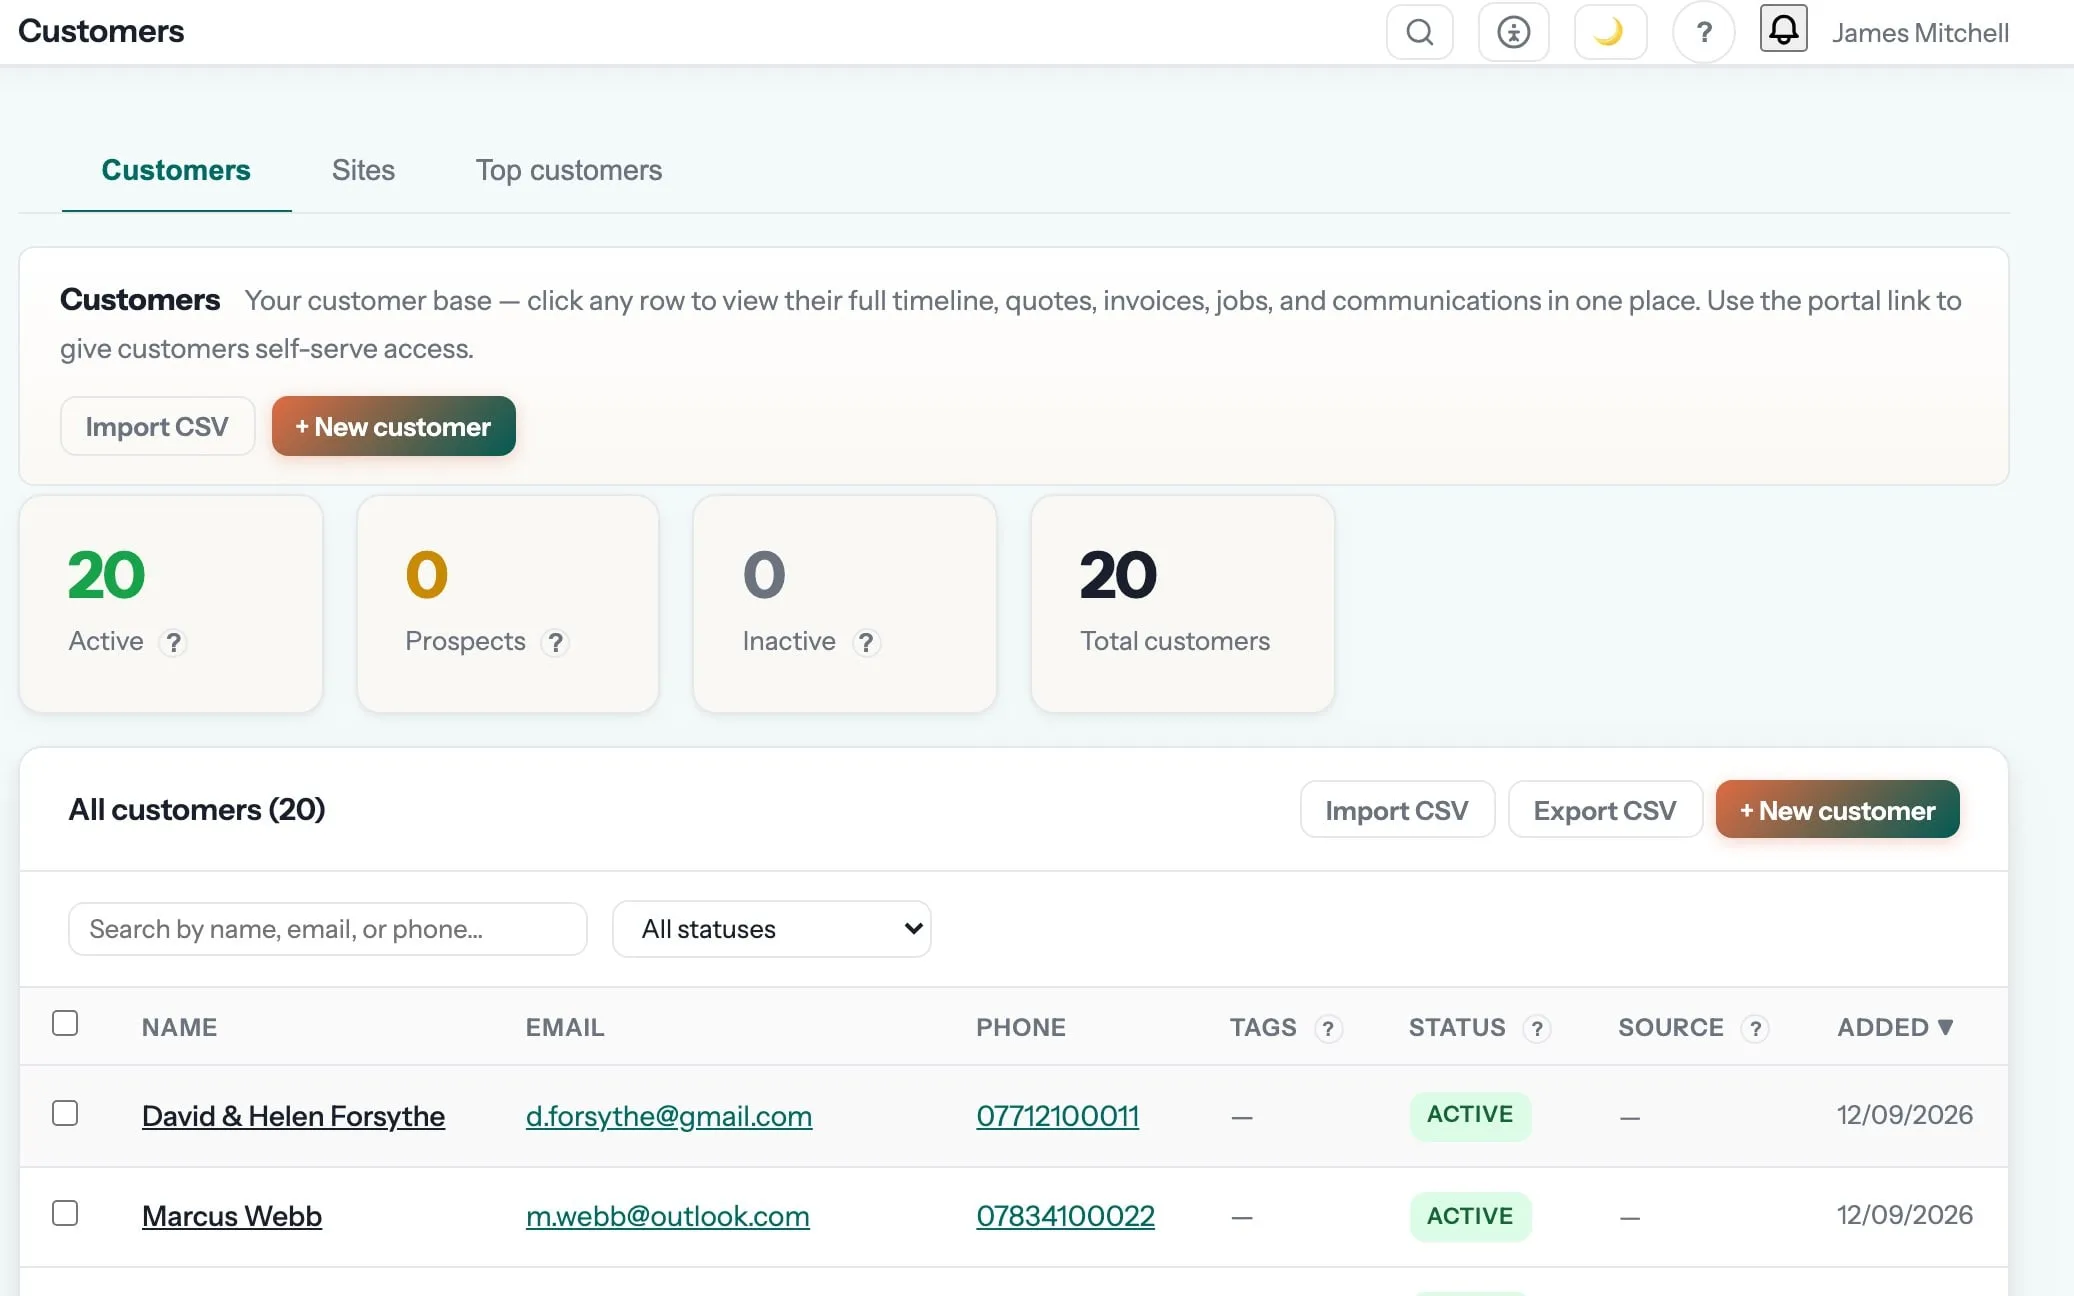Sort by the Added column header
Image resolution: width=2074 pixels, height=1296 pixels.
[x=1895, y=1027]
